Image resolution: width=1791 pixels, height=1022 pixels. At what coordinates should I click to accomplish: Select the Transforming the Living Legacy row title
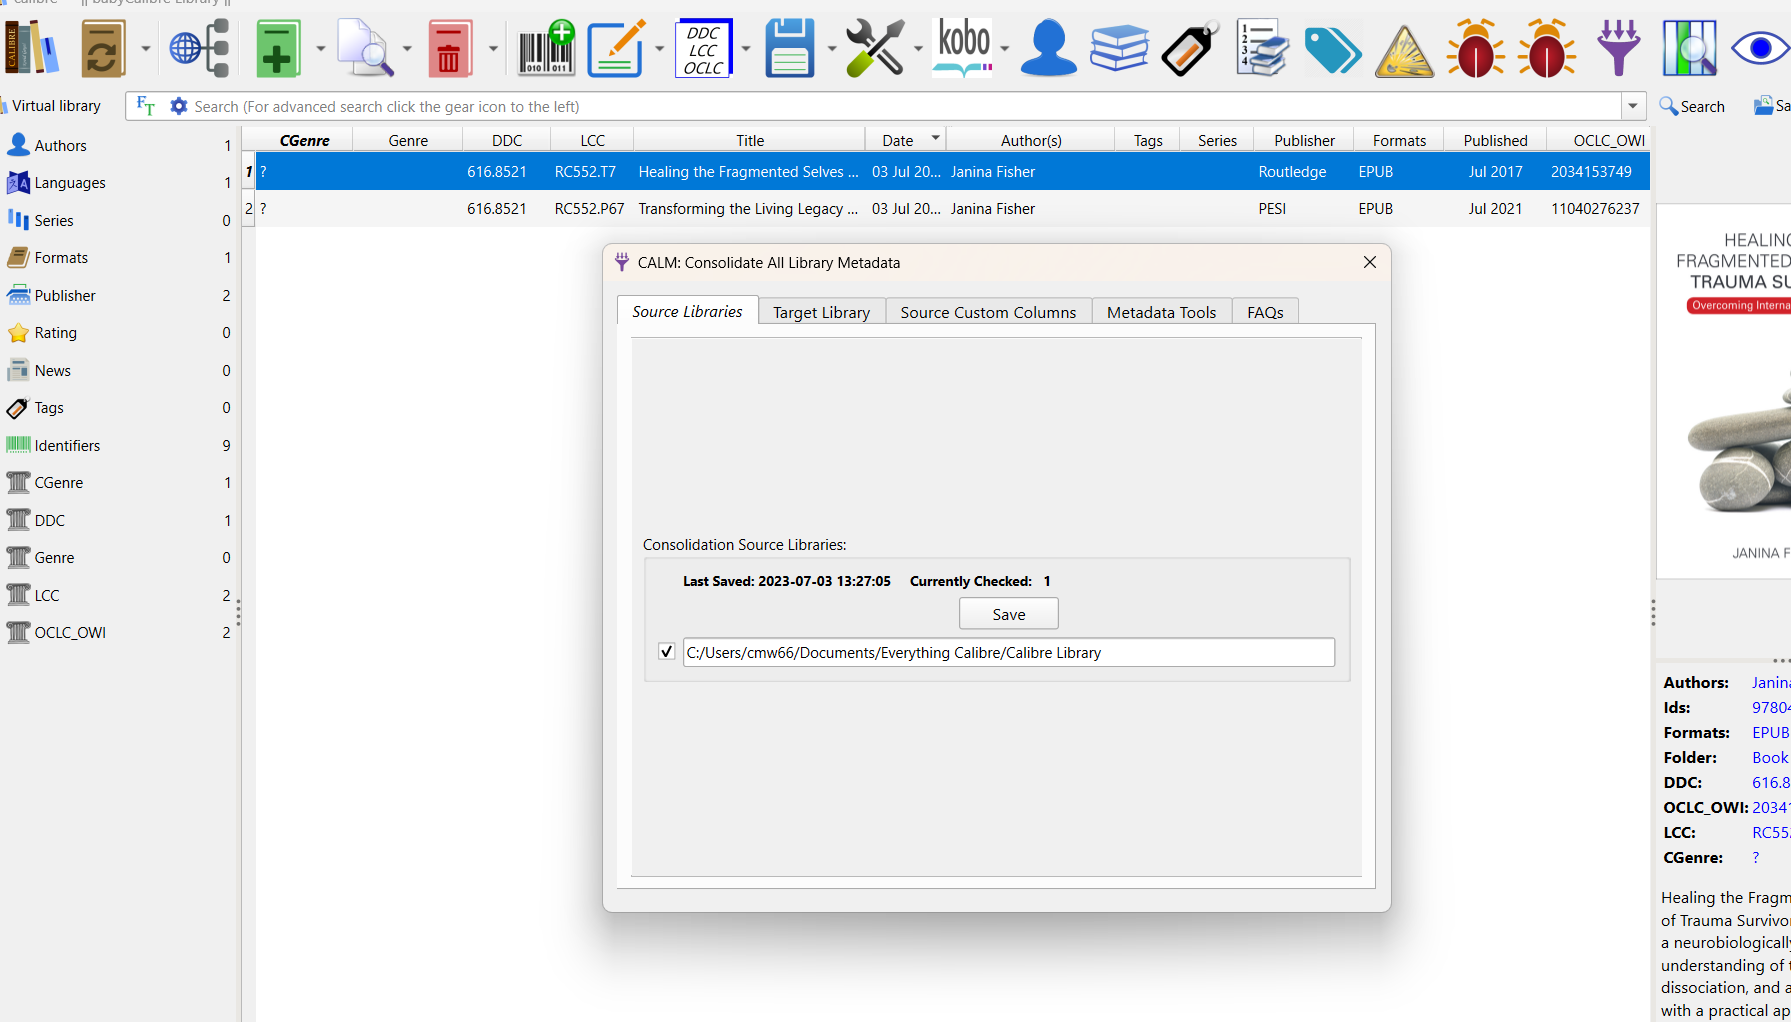click(x=748, y=208)
